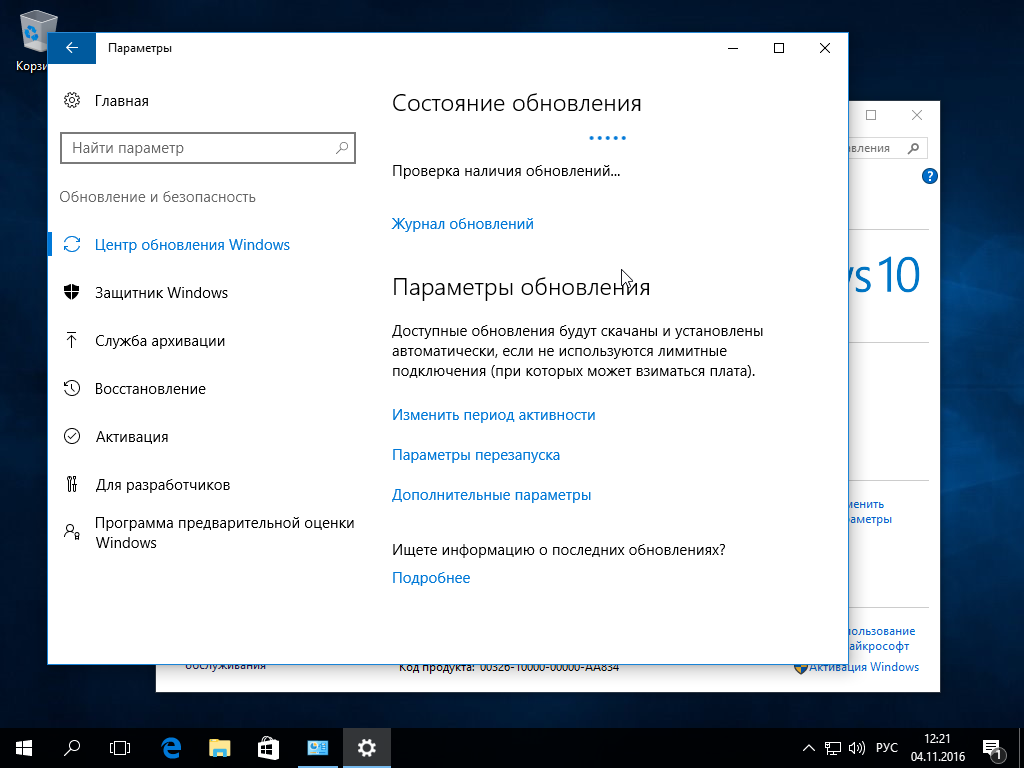Click the Подробнее link
The width and height of the screenshot is (1024, 768).
click(x=431, y=578)
